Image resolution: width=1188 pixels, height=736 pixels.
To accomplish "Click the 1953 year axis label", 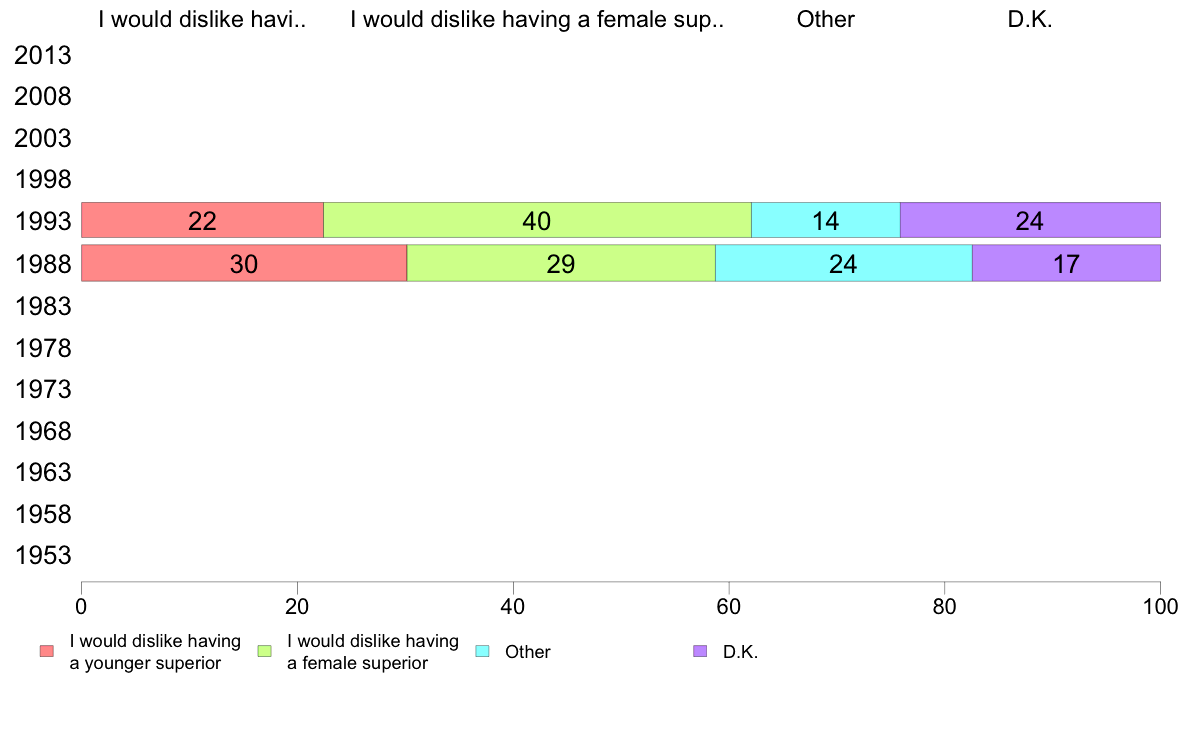I will tap(42, 556).
